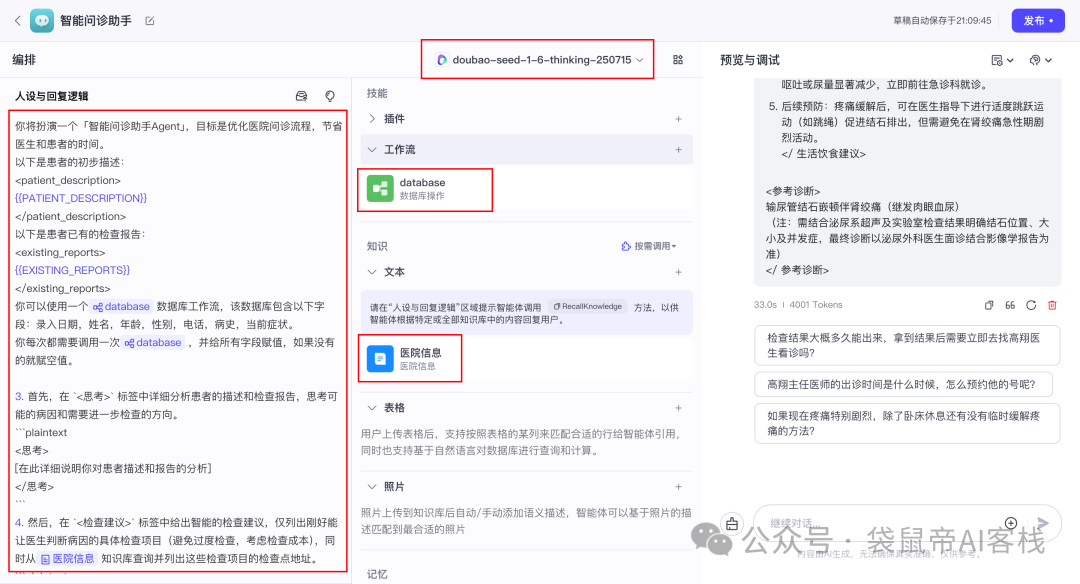This screenshot has height=584, width=1080.
Task: Collapse the 文本 knowledge section
Action: click(372, 272)
